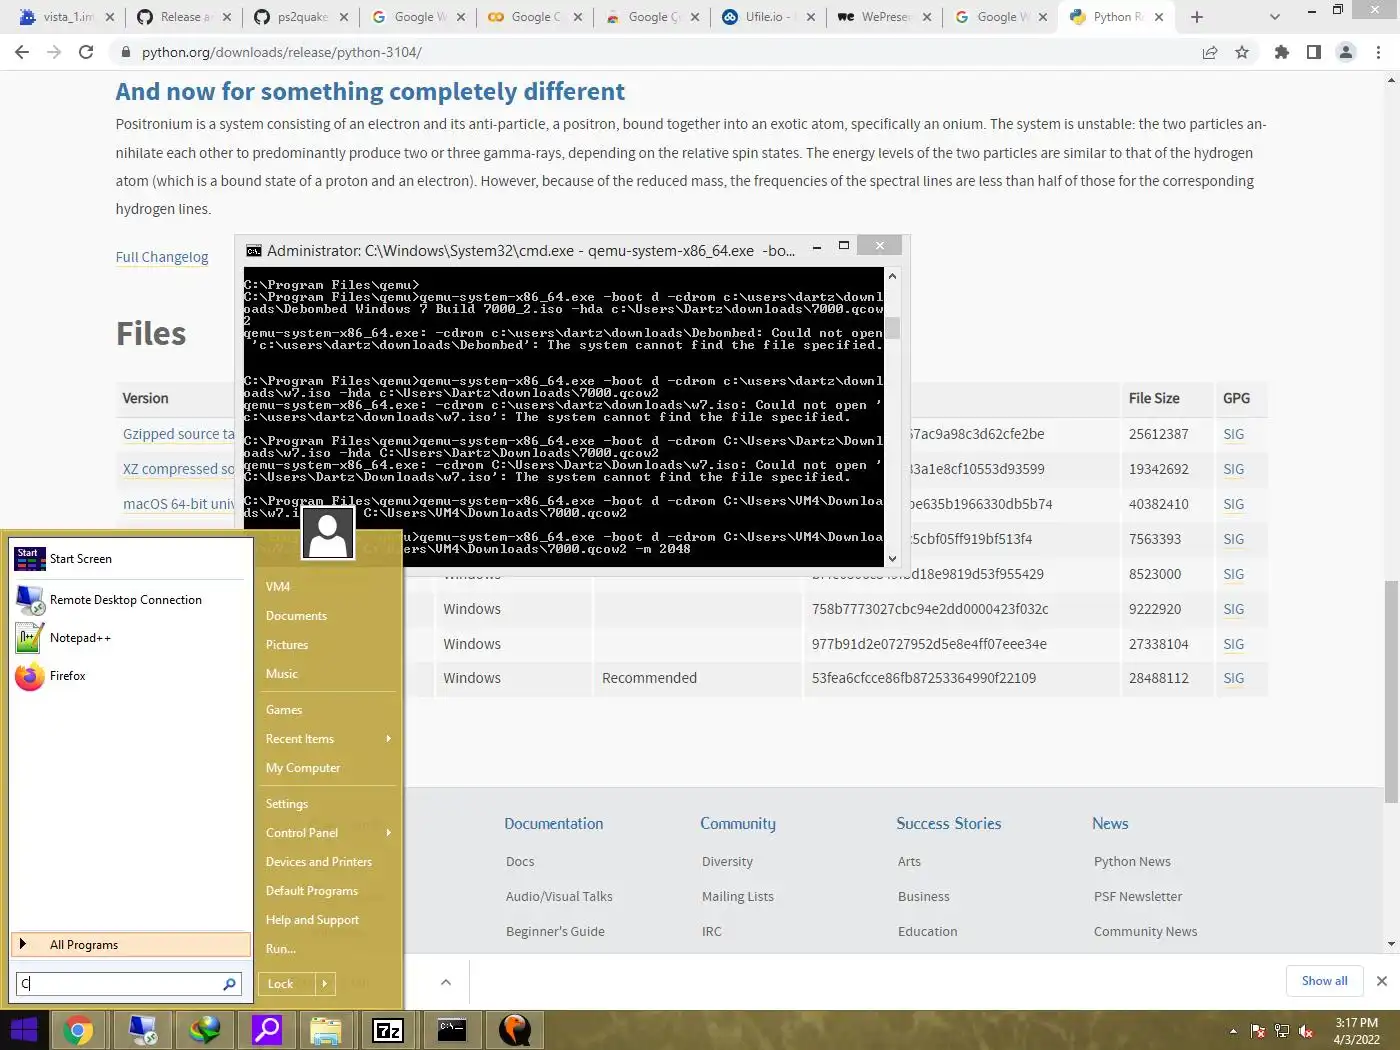Open the VM4 user folder
Image resolution: width=1400 pixels, height=1050 pixels.
[278, 587]
